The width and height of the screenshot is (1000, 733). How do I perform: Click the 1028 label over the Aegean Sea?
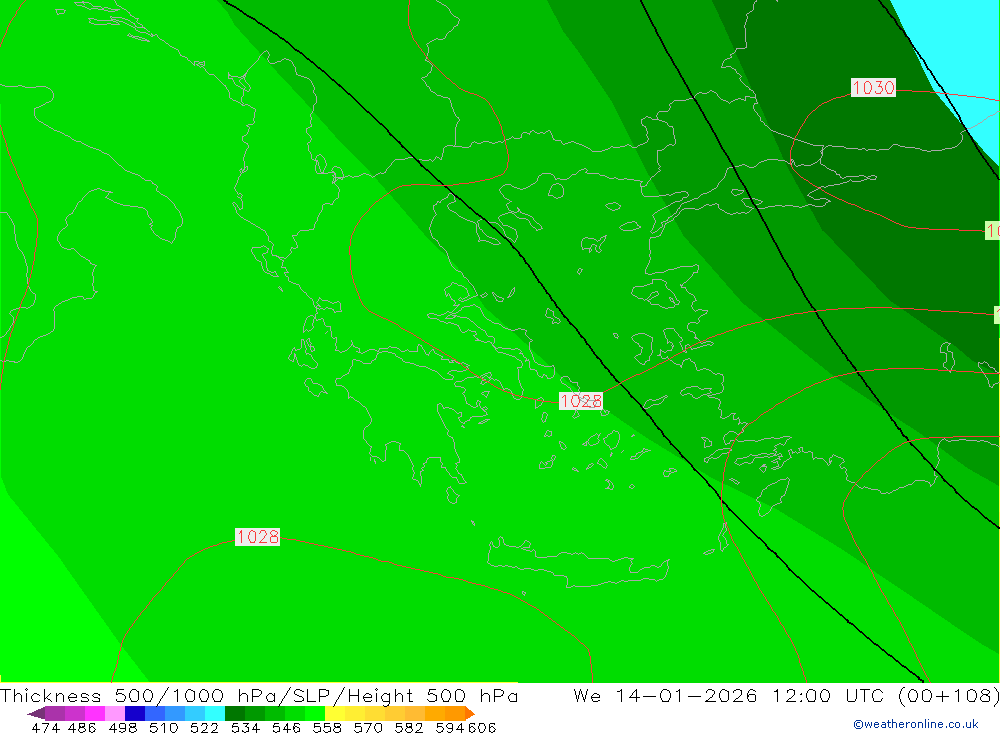580,401
